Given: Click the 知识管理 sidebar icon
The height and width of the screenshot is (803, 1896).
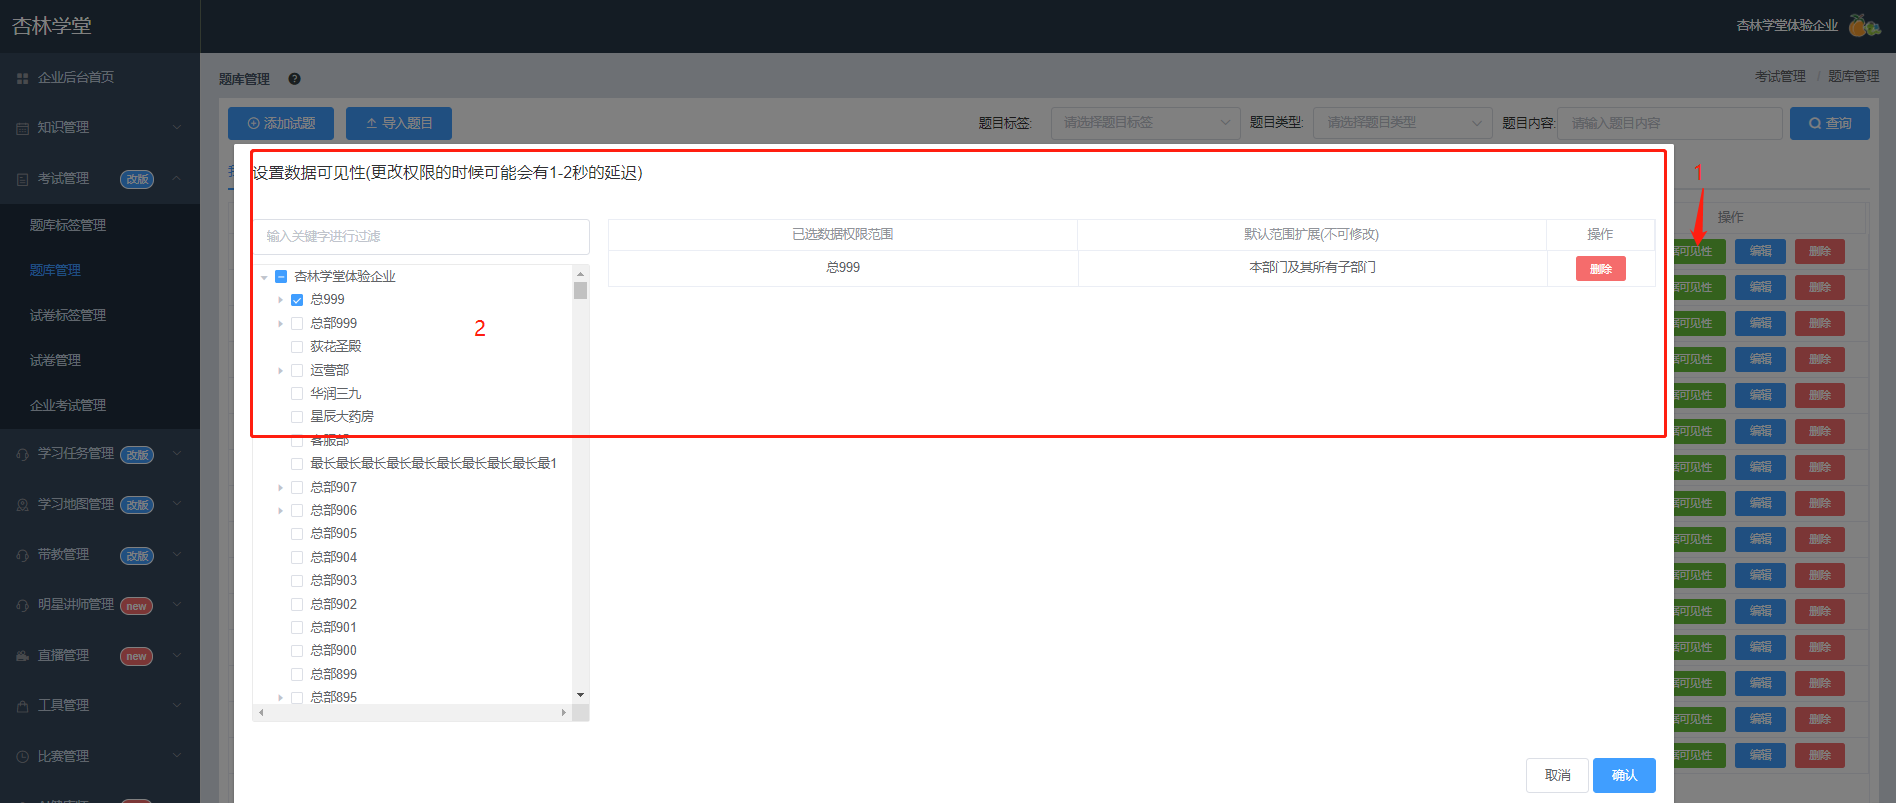Looking at the screenshot, I should point(22,128).
